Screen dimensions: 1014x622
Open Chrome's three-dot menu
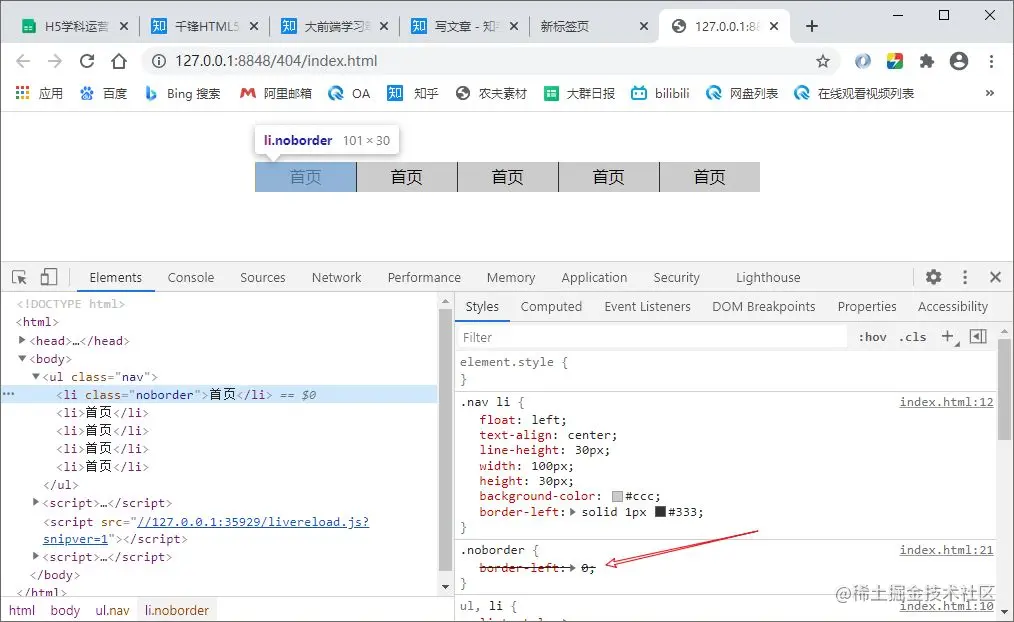(x=991, y=61)
